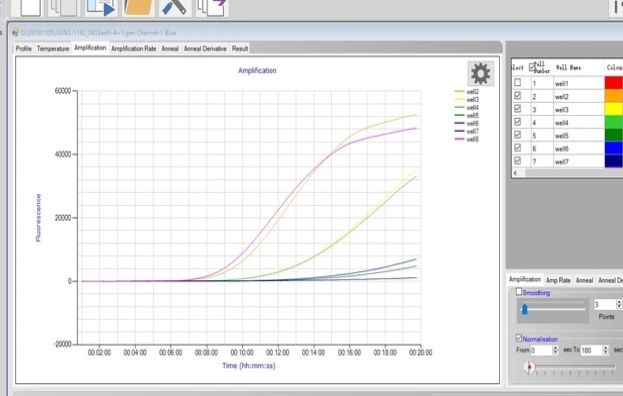
Task: Disable the Normalisation checkbox
Action: click(519, 338)
